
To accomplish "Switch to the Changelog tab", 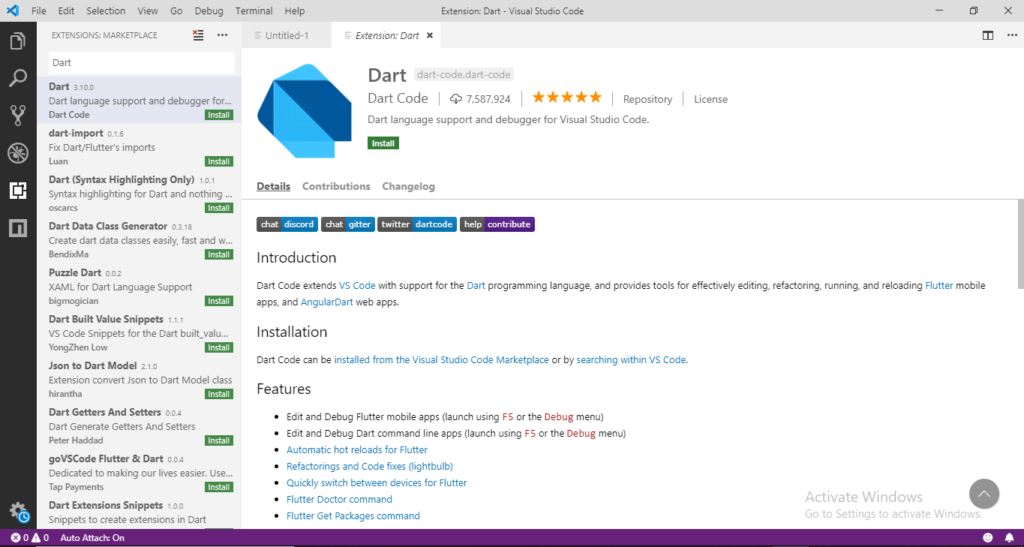I will (x=408, y=186).
